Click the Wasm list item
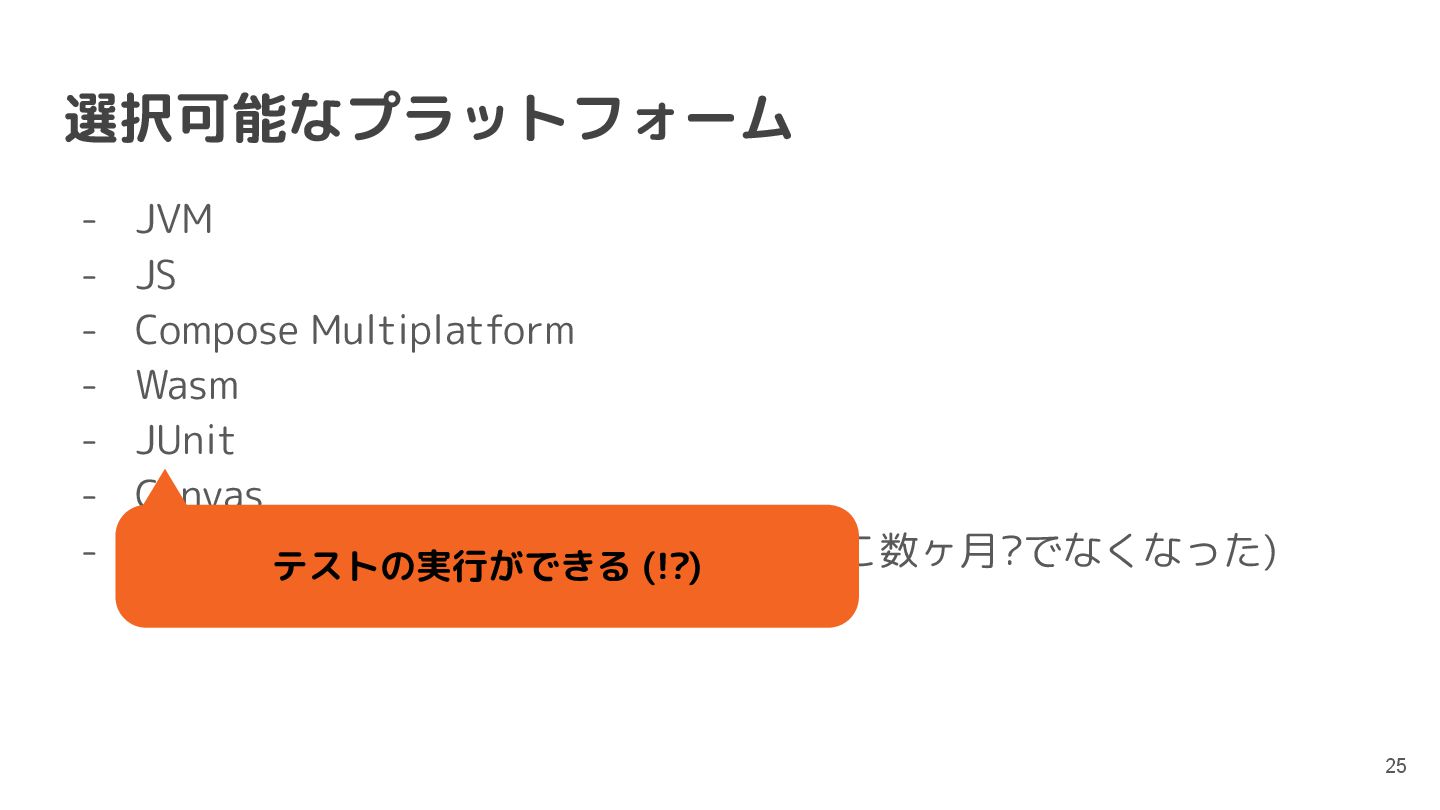 click(x=187, y=385)
